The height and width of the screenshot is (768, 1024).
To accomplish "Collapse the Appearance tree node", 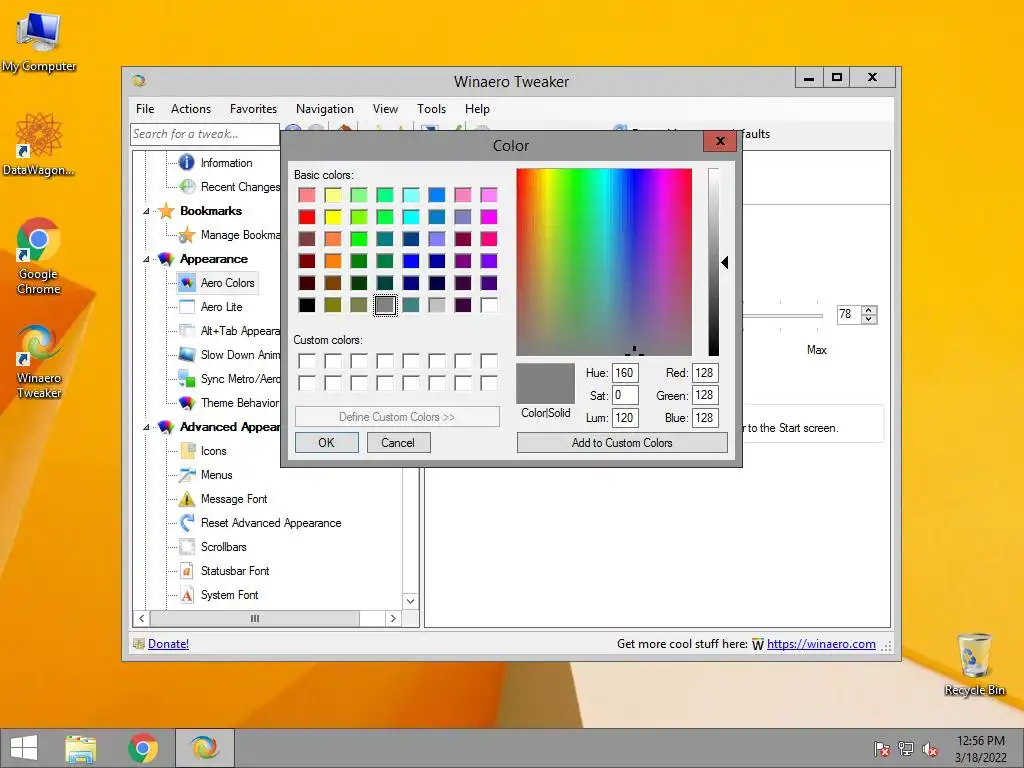I will [x=146, y=259].
